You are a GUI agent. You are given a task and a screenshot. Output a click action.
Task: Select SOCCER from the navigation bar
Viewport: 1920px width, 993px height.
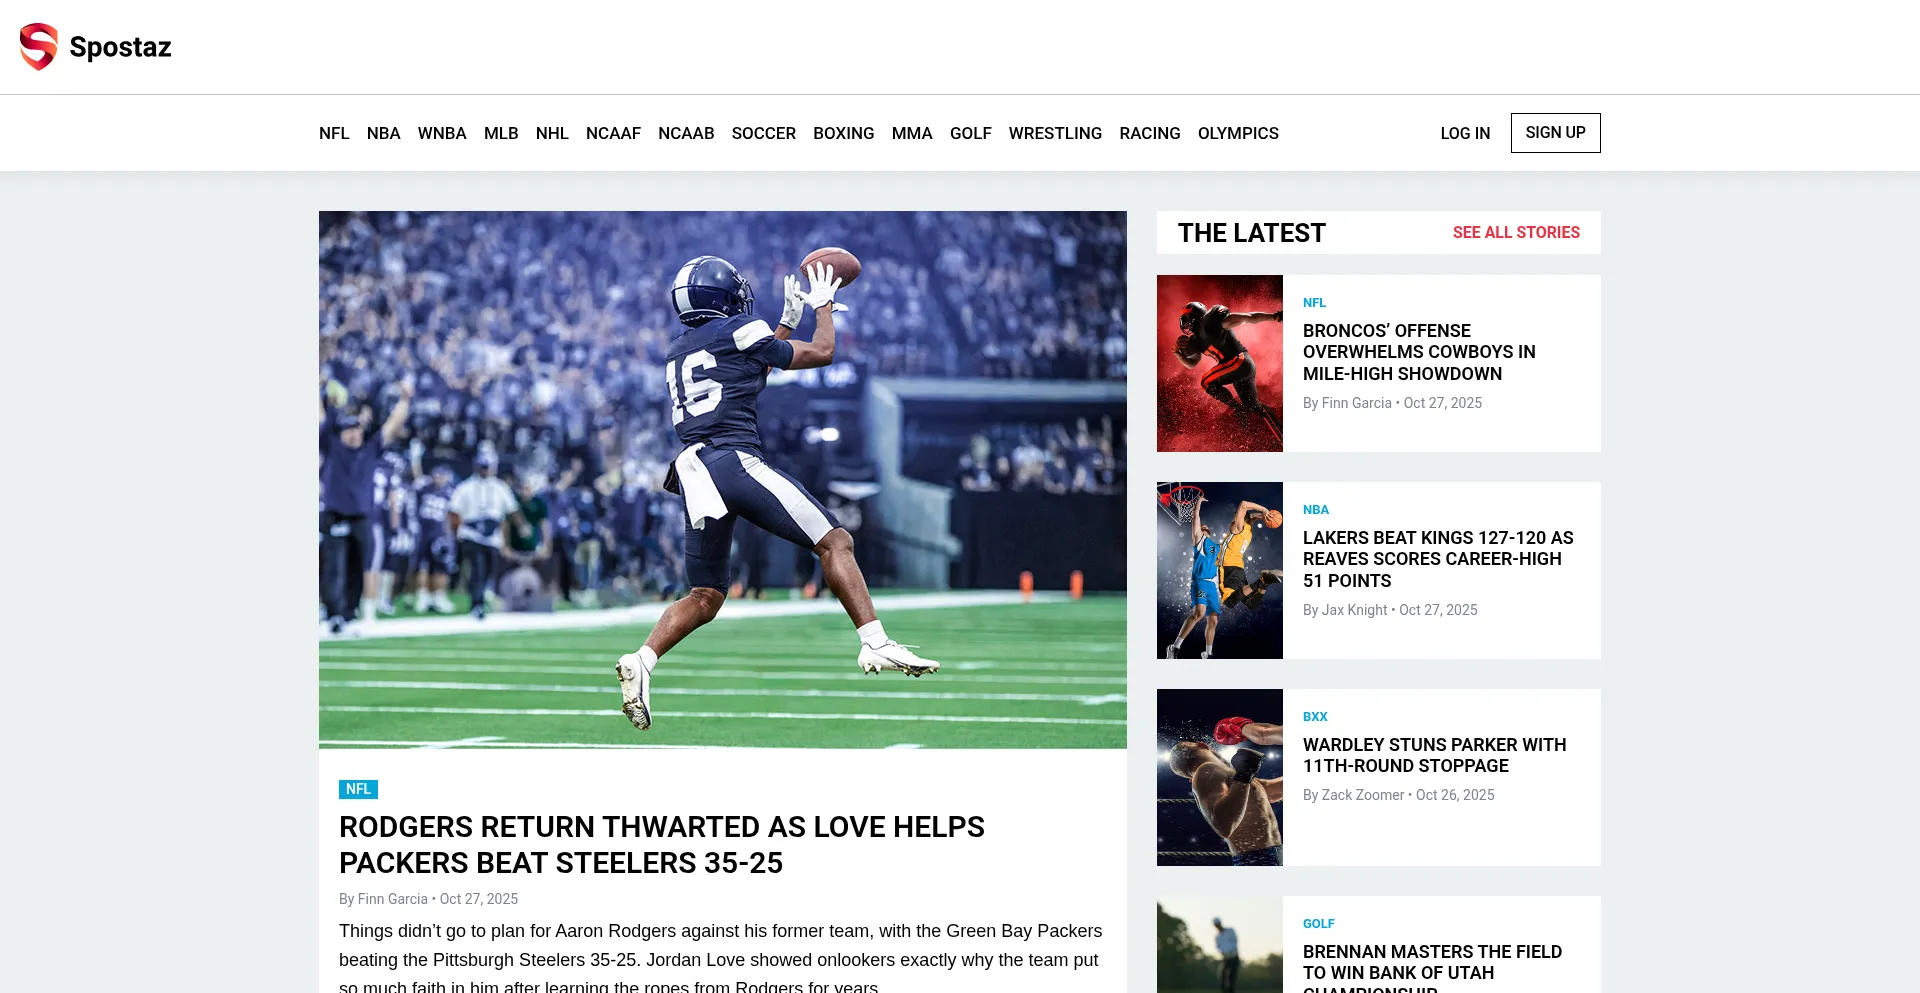[763, 133]
